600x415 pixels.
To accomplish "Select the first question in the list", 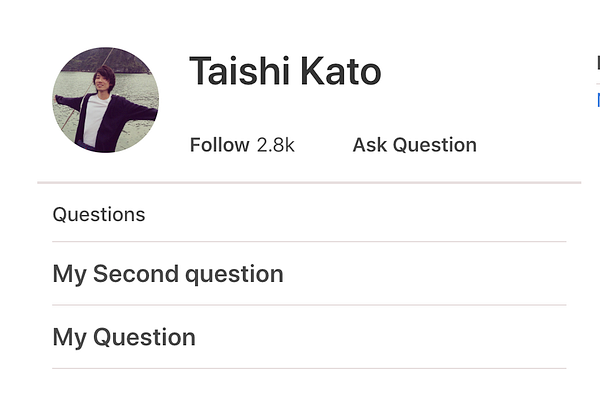I will [x=168, y=274].
